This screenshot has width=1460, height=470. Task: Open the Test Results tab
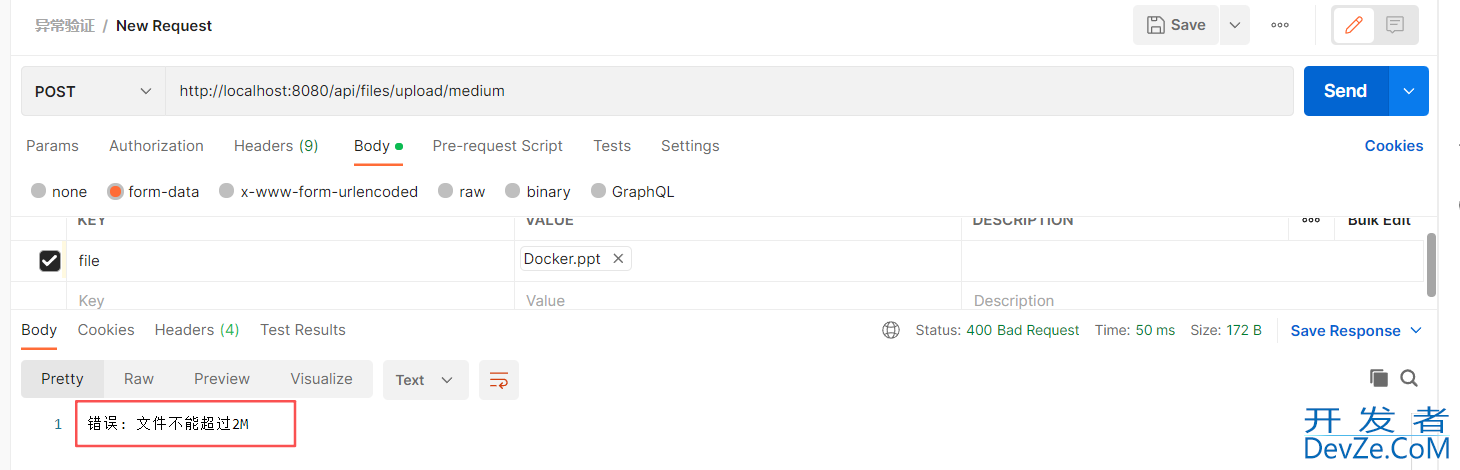(303, 330)
